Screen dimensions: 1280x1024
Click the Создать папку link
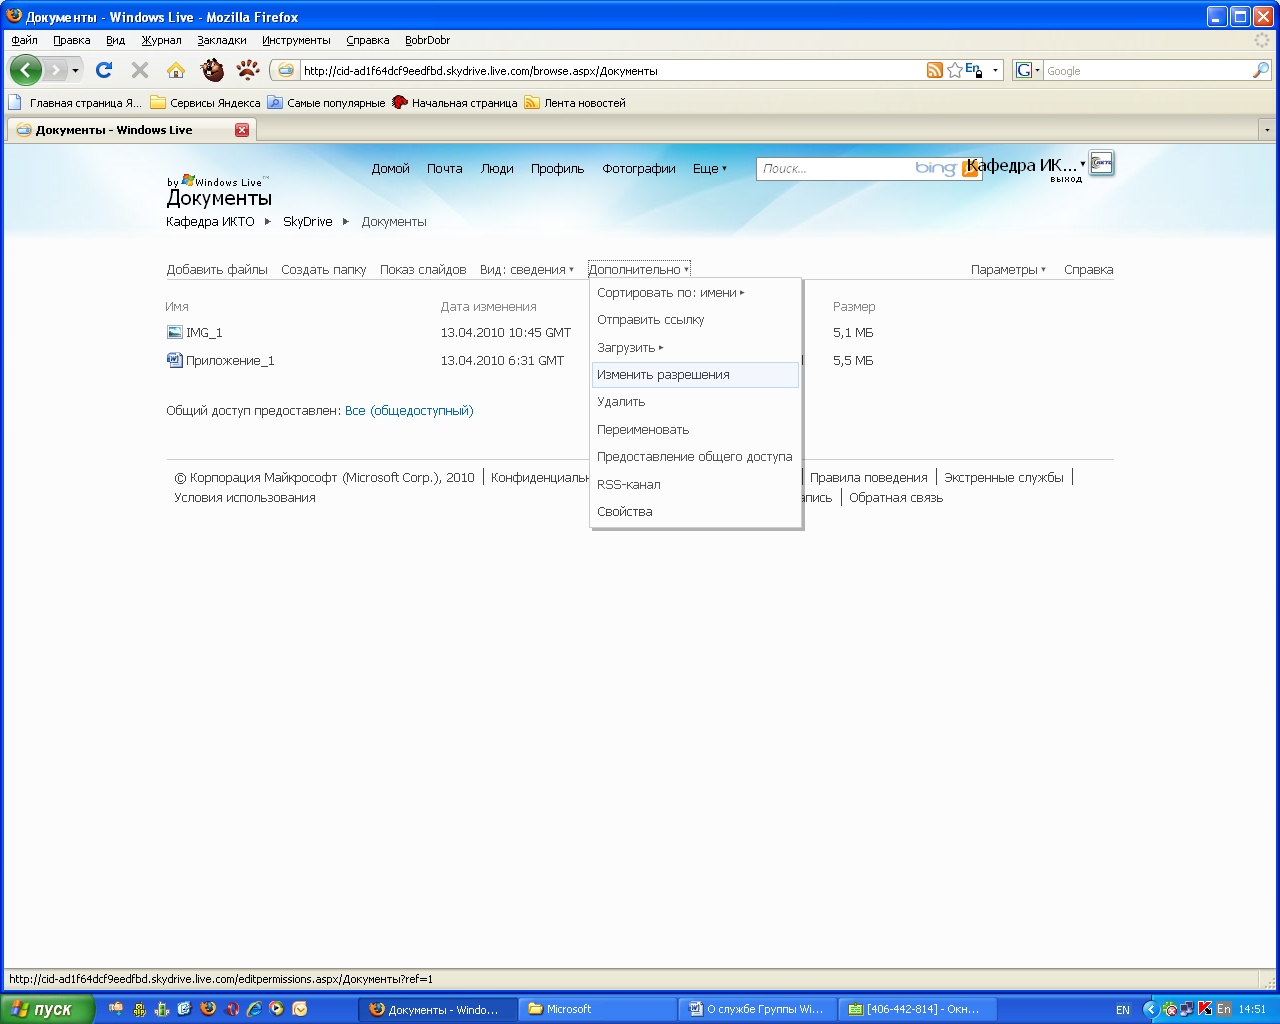tap(324, 270)
